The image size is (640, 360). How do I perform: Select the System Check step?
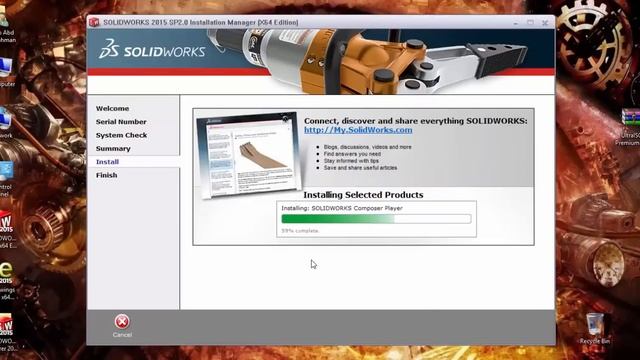click(121, 135)
